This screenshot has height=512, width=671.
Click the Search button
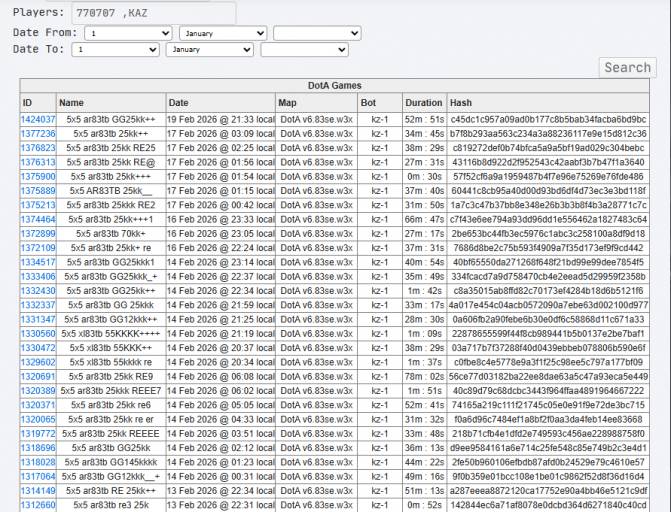pos(627,68)
